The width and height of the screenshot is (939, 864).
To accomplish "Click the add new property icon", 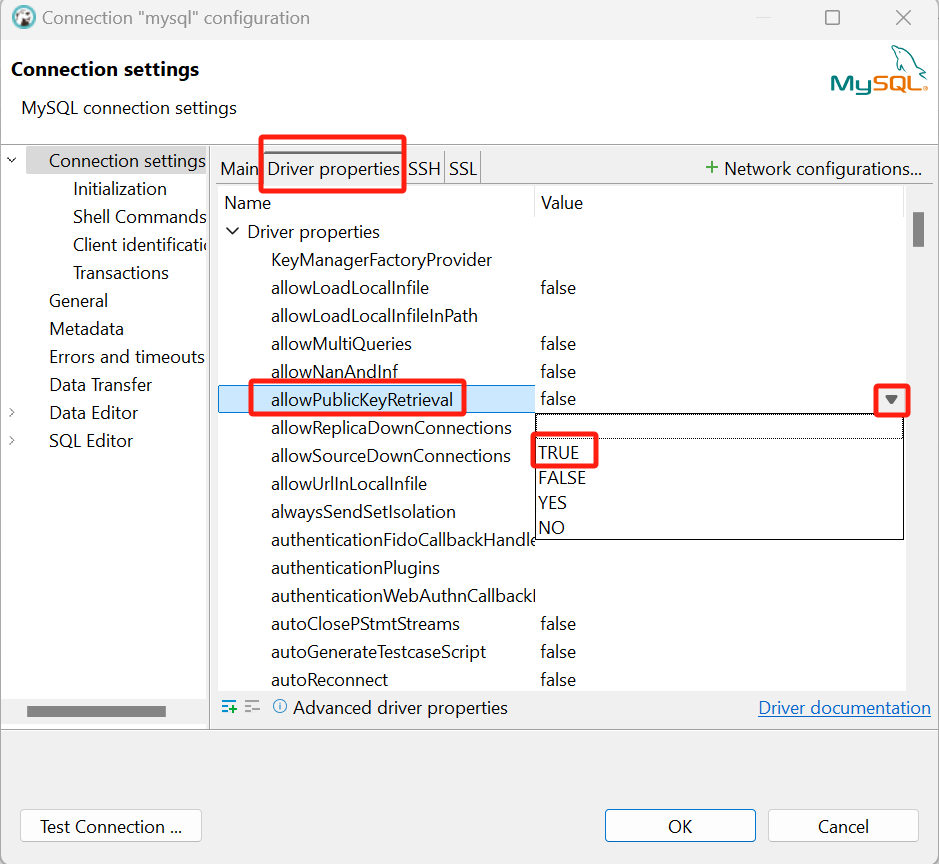I will (229, 707).
